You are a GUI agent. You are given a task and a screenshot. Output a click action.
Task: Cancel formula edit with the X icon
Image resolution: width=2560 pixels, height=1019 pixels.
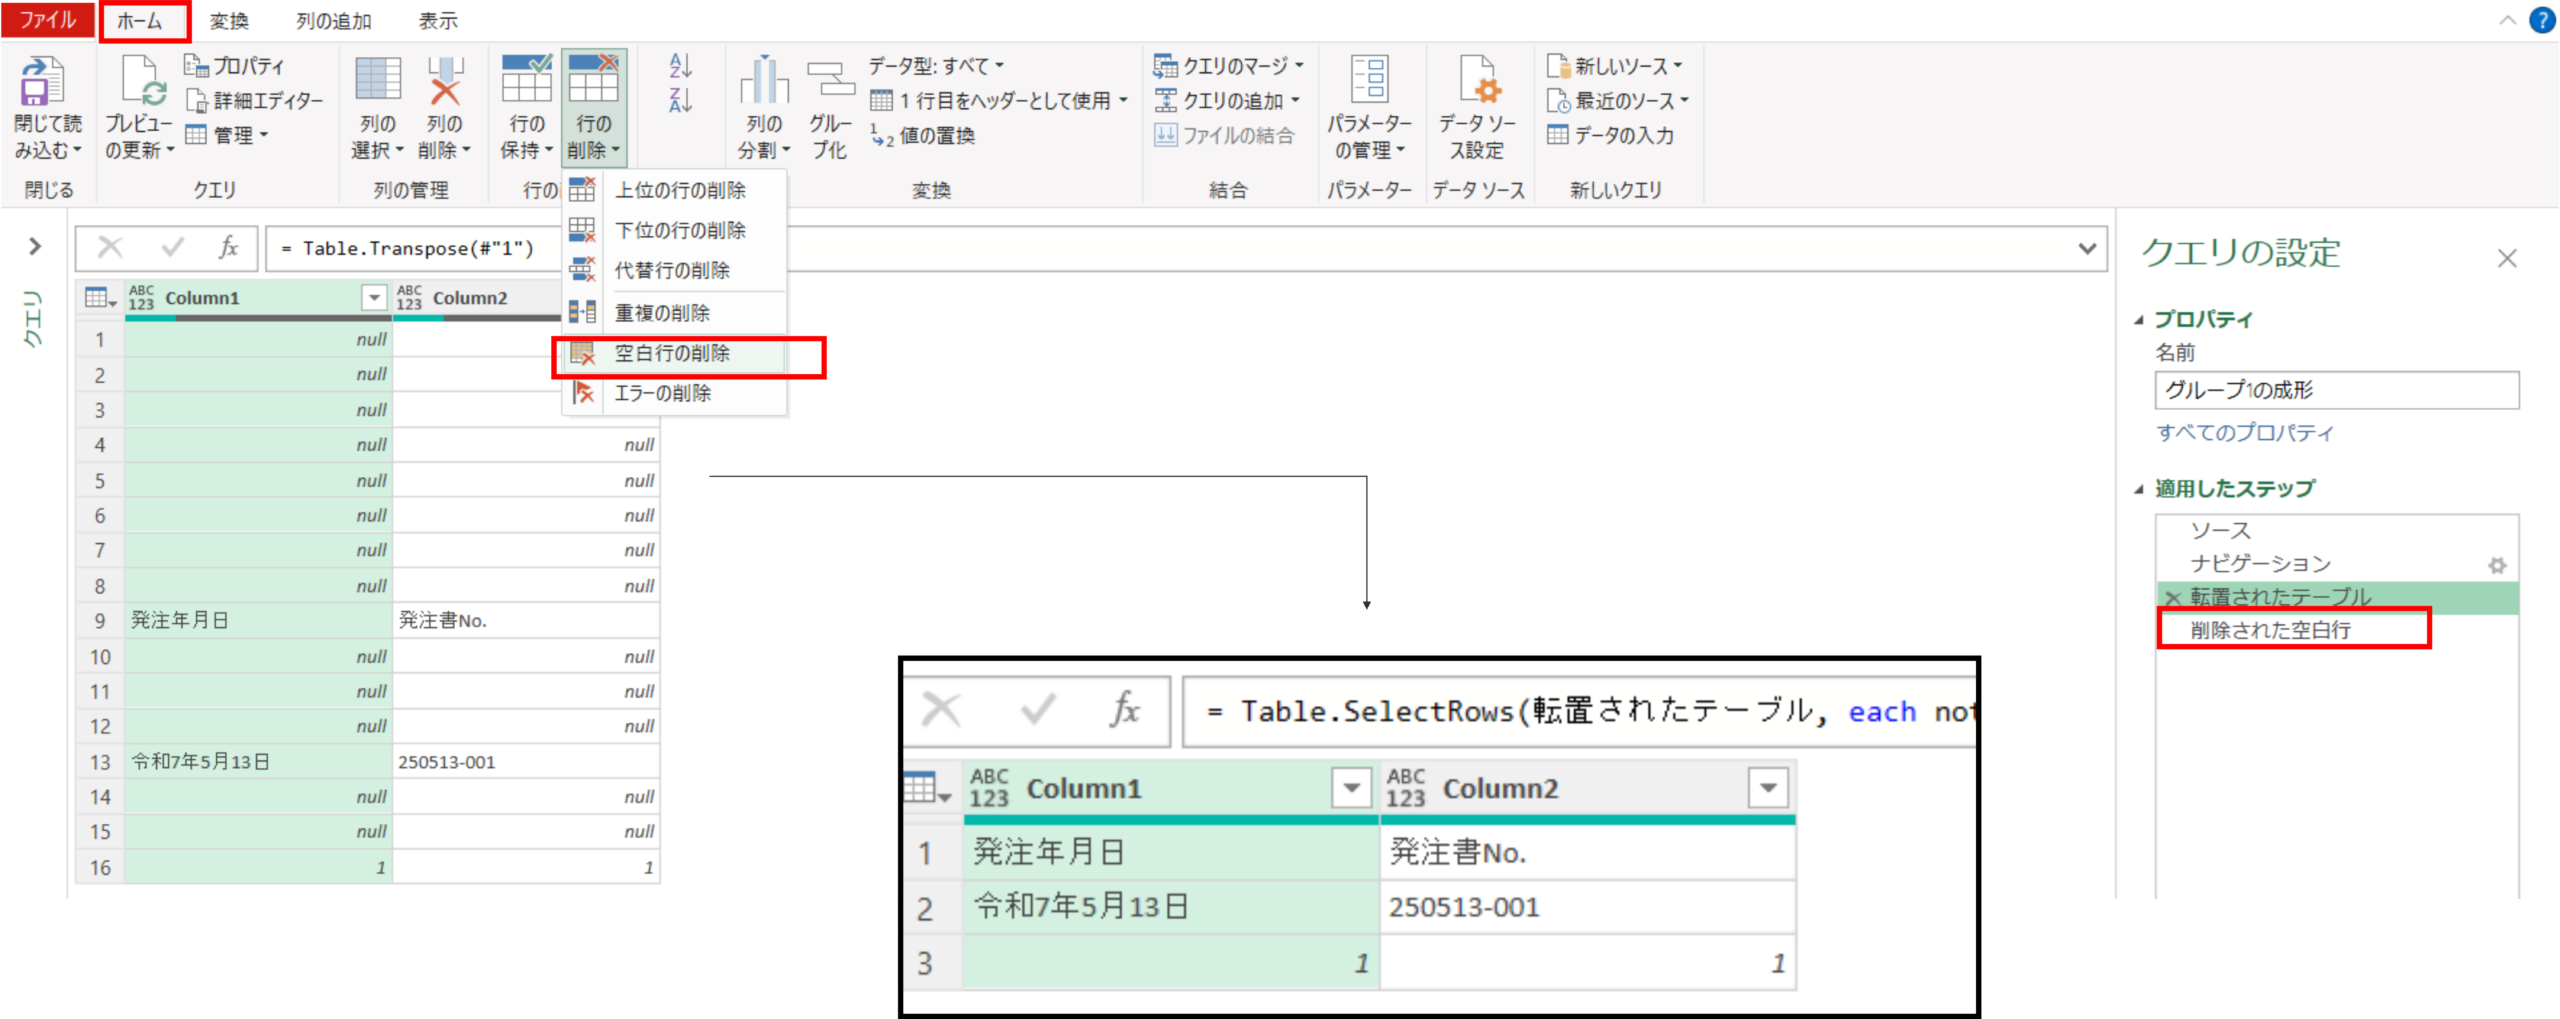click(110, 247)
